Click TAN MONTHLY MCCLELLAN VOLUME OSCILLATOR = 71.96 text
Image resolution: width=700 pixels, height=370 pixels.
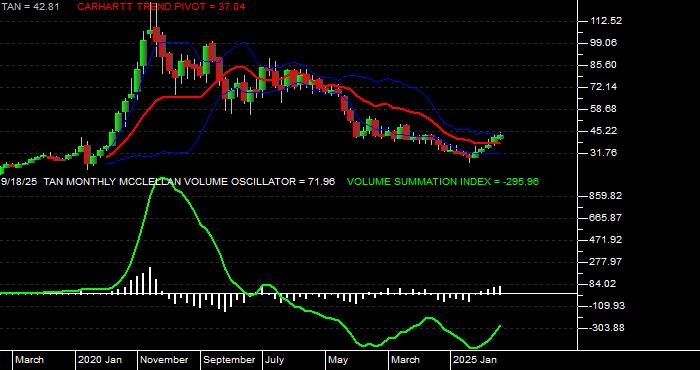(x=189, y=182)
